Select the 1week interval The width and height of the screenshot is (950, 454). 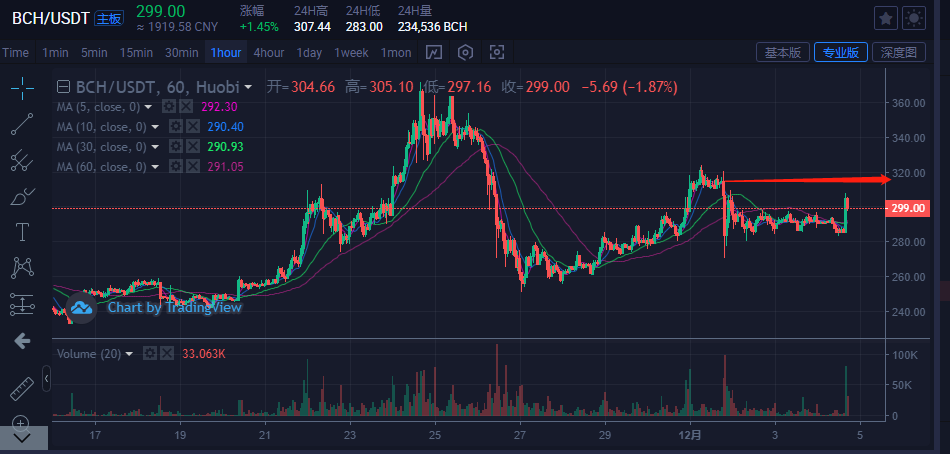tap(351, 53)
